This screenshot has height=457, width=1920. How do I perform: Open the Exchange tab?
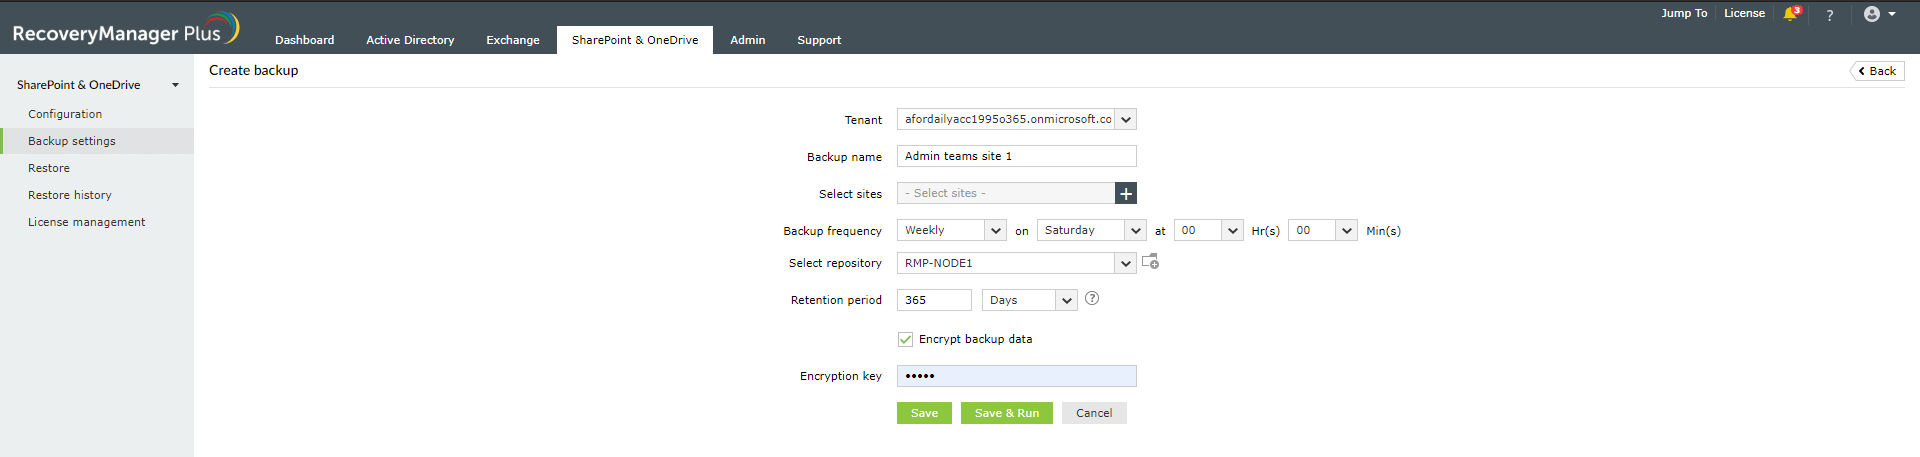[x=512, y=40]
